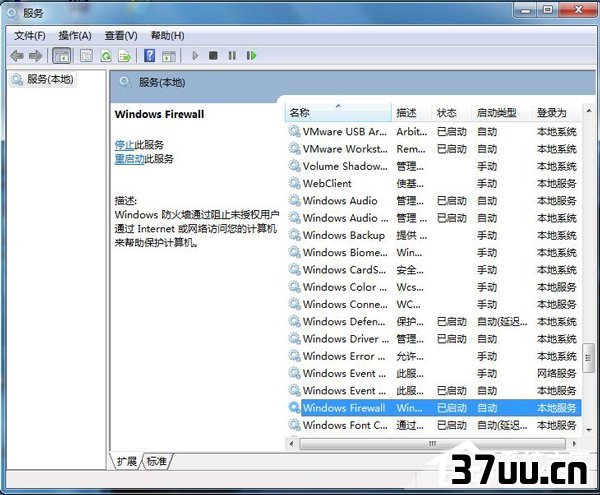
Task: Toggle the action pane toolbar icon
Action: pyautogui.click(x=169, y=56)
